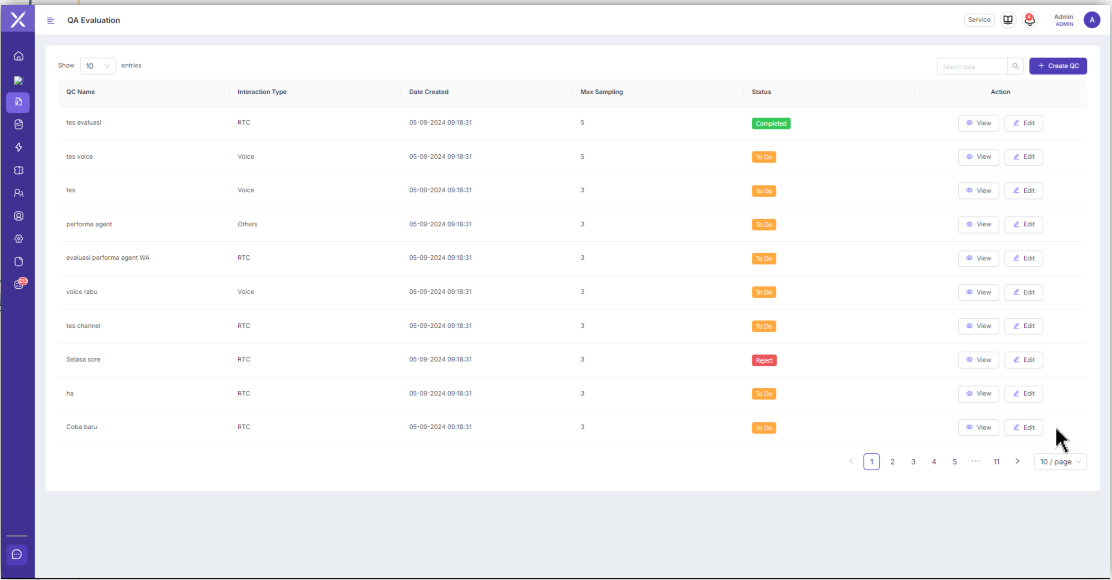The image size is (1112, 580).
Task: Click the Create QC button
Action: (1058, 66)
